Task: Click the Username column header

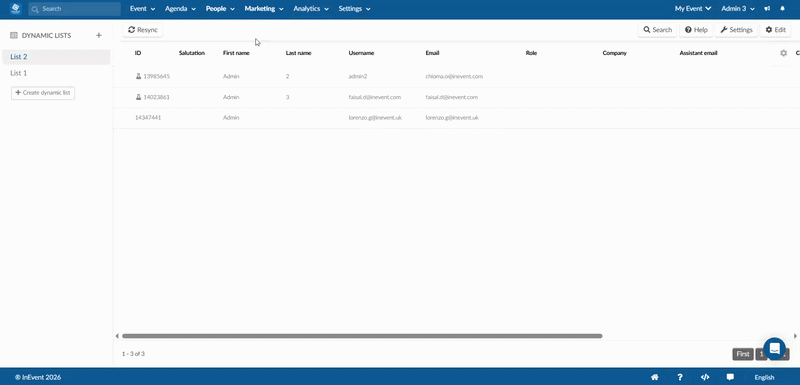Action: [361, 53]
